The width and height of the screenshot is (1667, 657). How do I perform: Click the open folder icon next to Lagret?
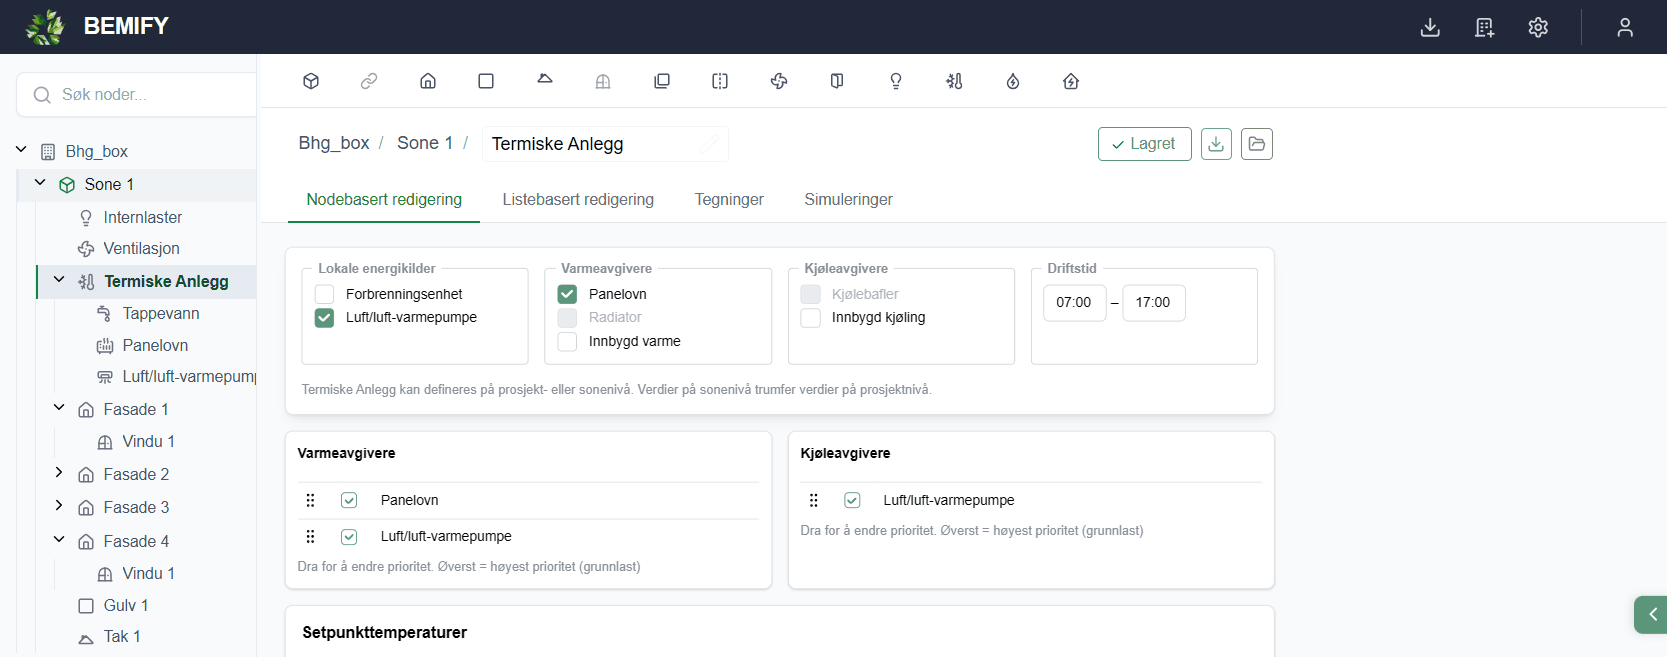click(1257, 144)
